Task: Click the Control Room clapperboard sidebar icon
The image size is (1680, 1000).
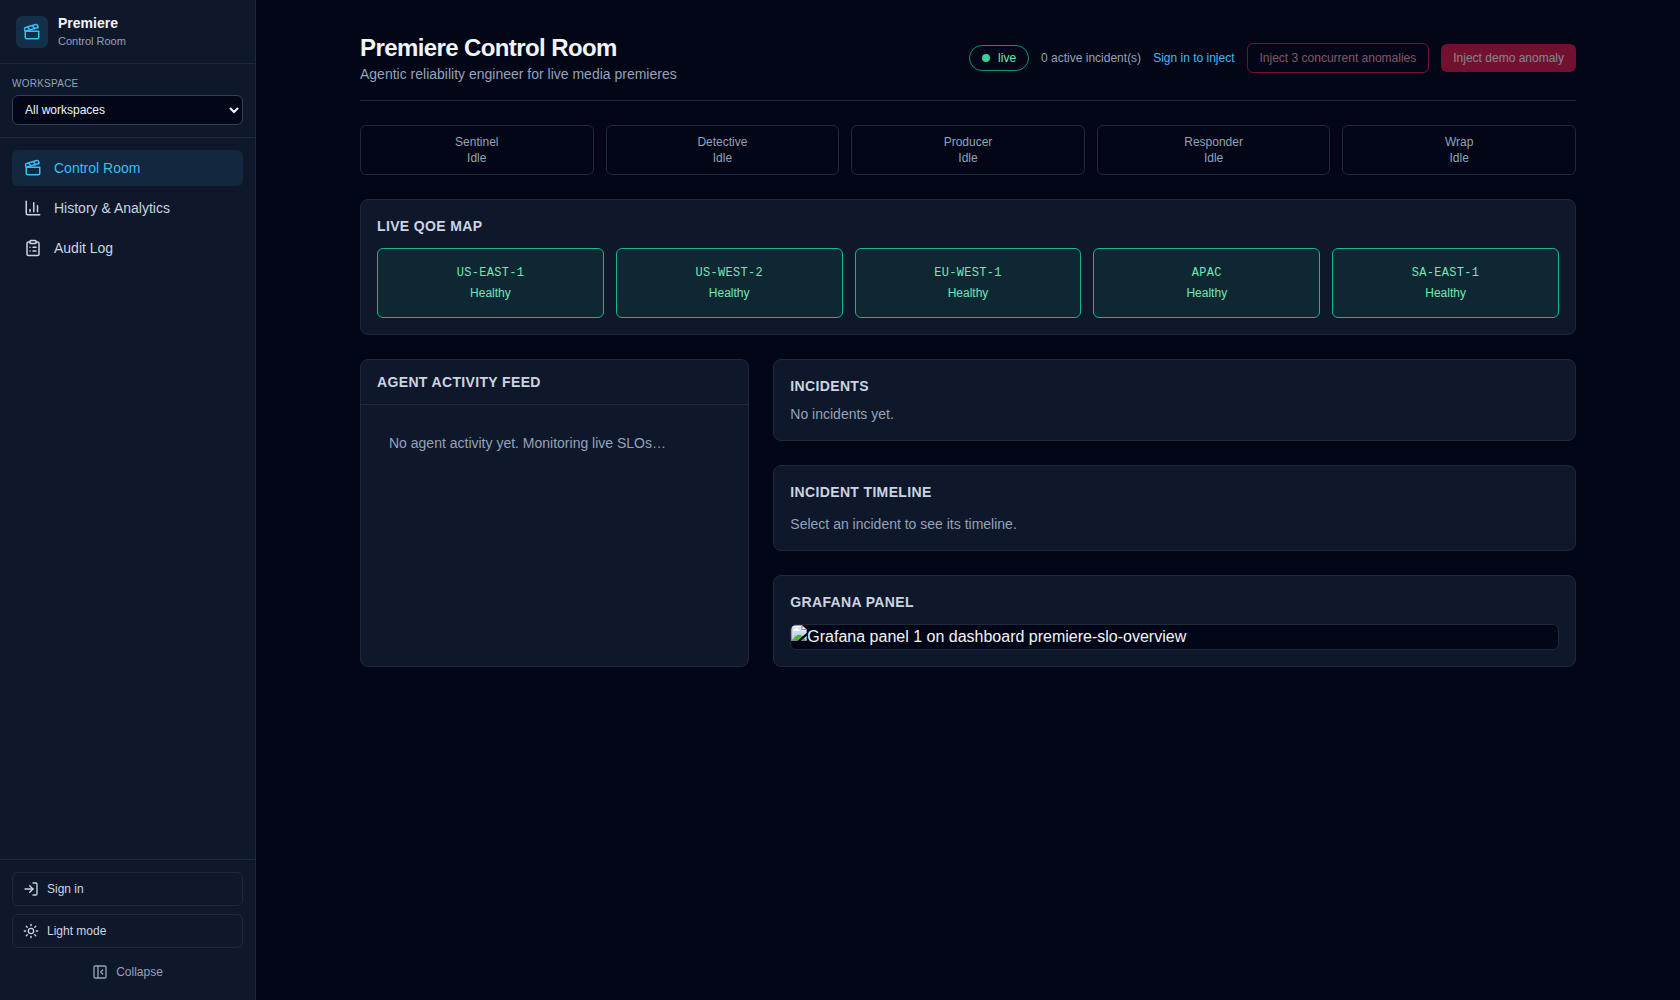Action: coord(33,168)
